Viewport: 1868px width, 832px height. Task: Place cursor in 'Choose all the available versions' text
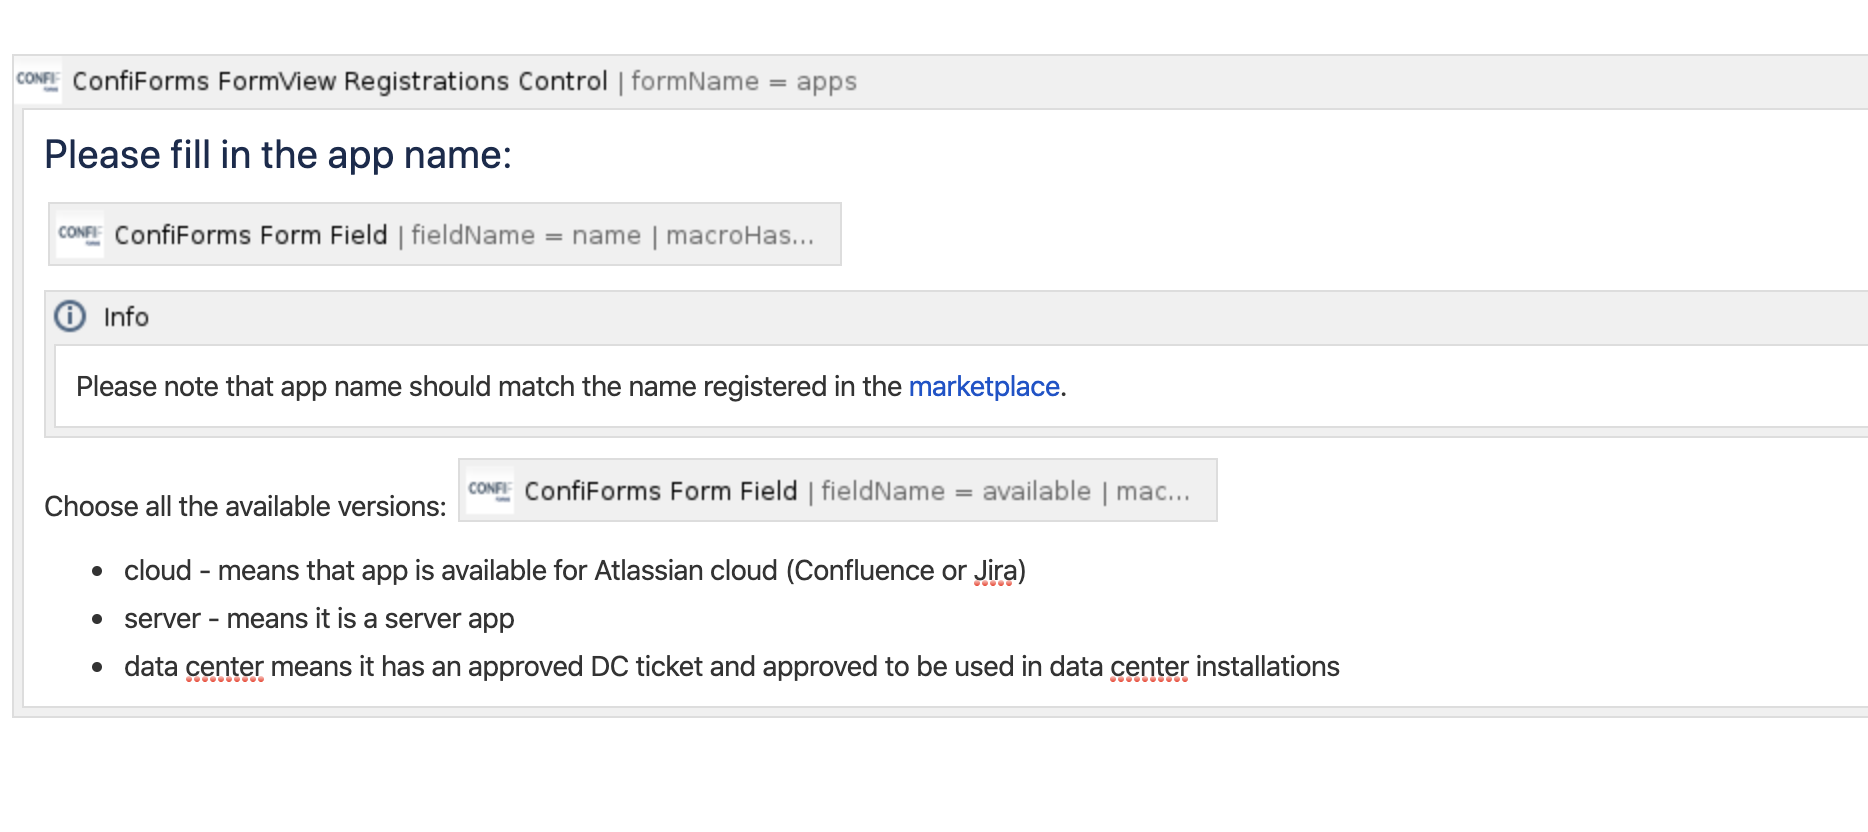point(245,507)
